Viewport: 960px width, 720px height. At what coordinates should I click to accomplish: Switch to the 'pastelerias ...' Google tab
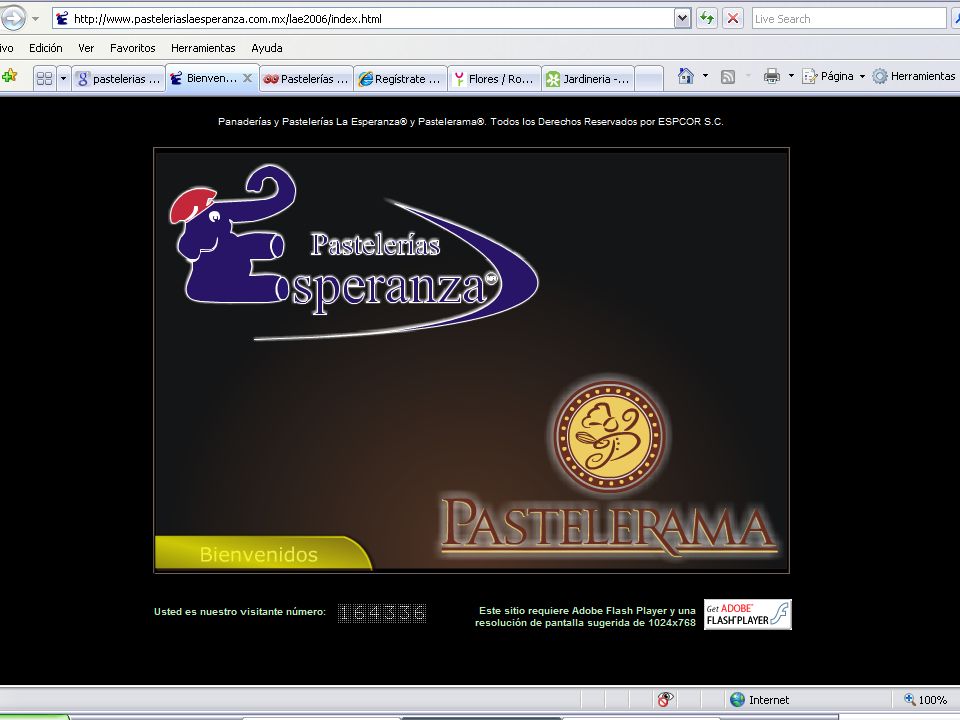pyautogui.click(x=119, y=78)
